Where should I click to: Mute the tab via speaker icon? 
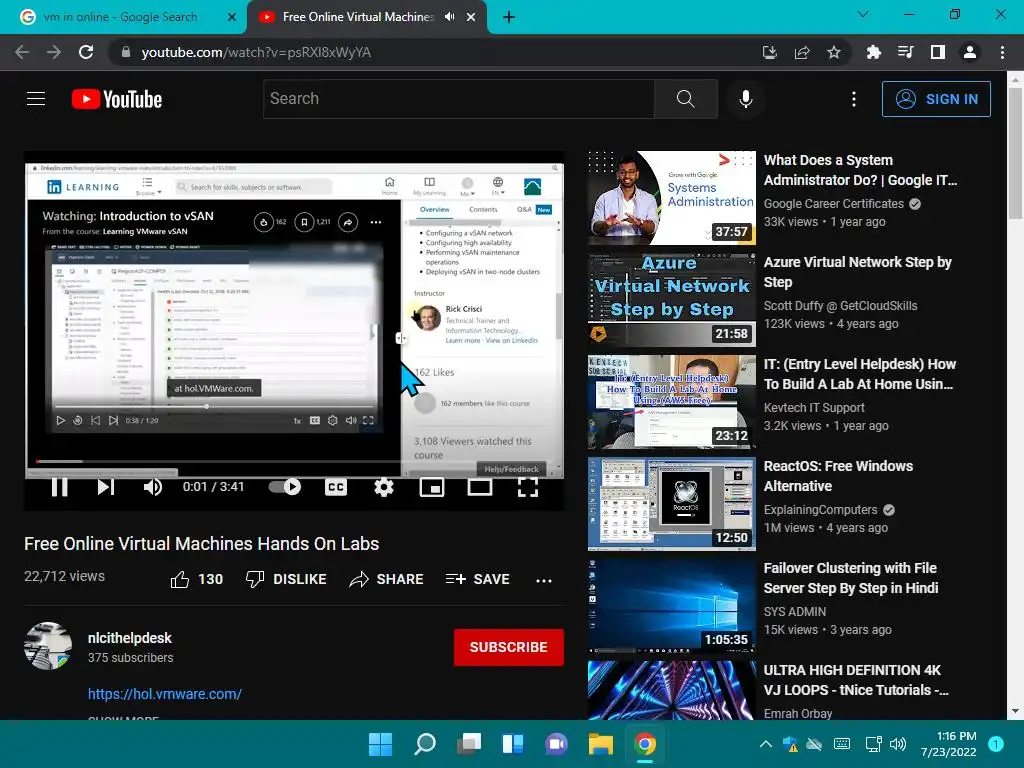point(449,17)
